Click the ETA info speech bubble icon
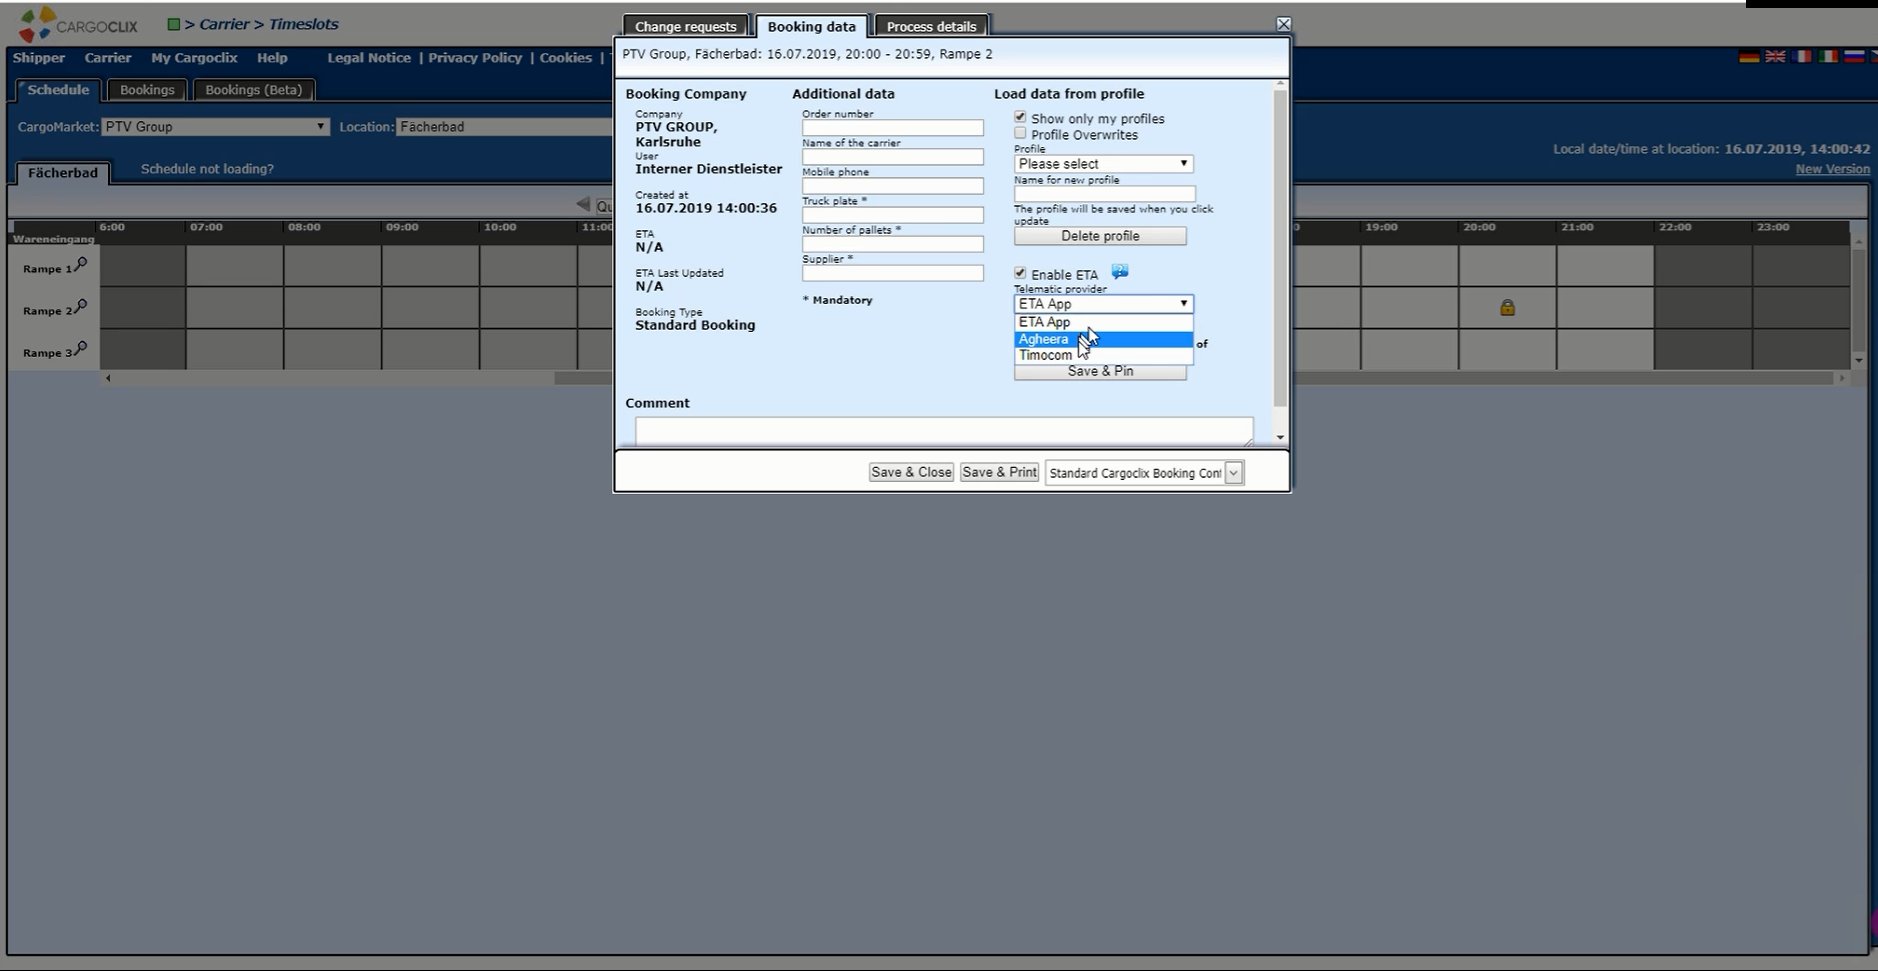The height and width of the screenshot is (971, 1878). coord(1120,272)
